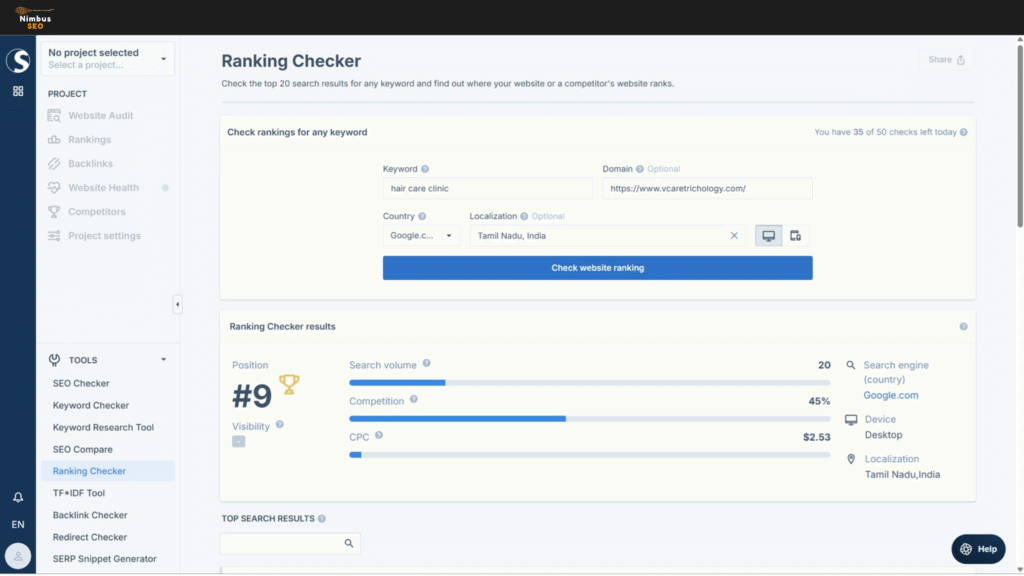This screenshot has width=1024, height=576.
Task: Click the user profile avatar icon
Action: pos(18,555)
